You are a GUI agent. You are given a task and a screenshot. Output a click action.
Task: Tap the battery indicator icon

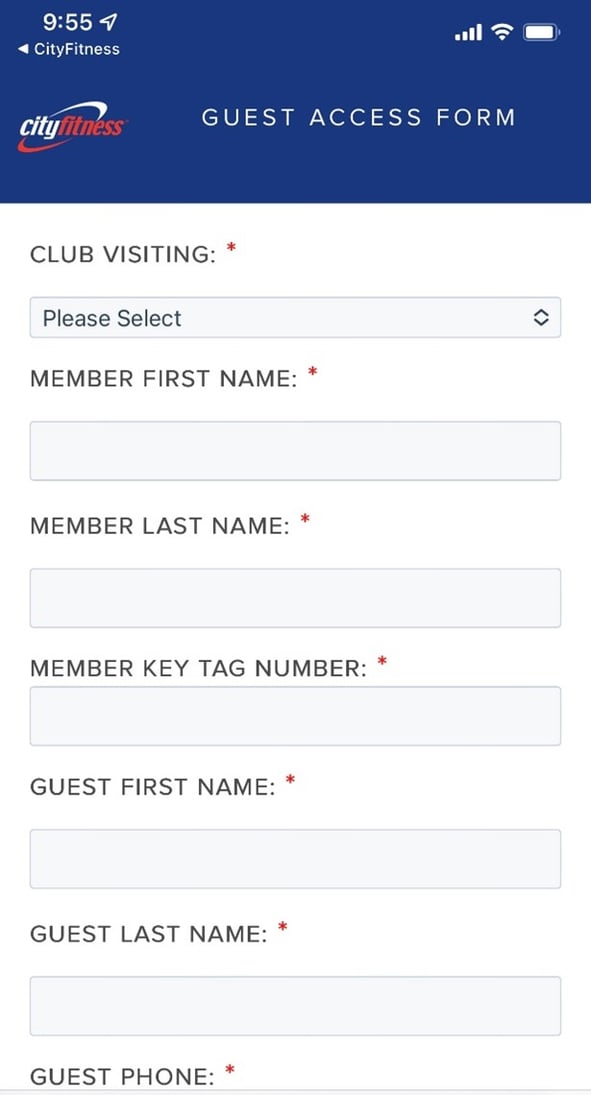pos(543,30)
